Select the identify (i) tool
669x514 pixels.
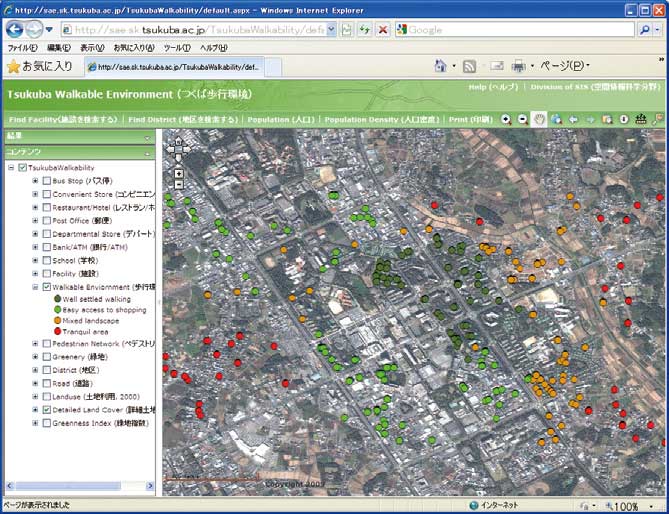click(x=624, y=119)
